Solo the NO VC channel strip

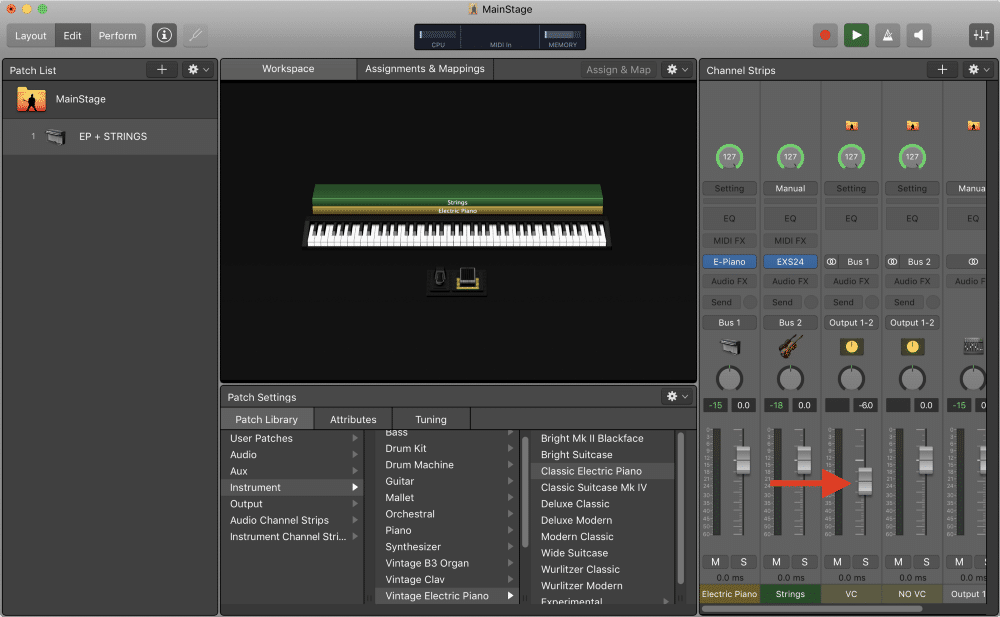(x=926, y=561)
